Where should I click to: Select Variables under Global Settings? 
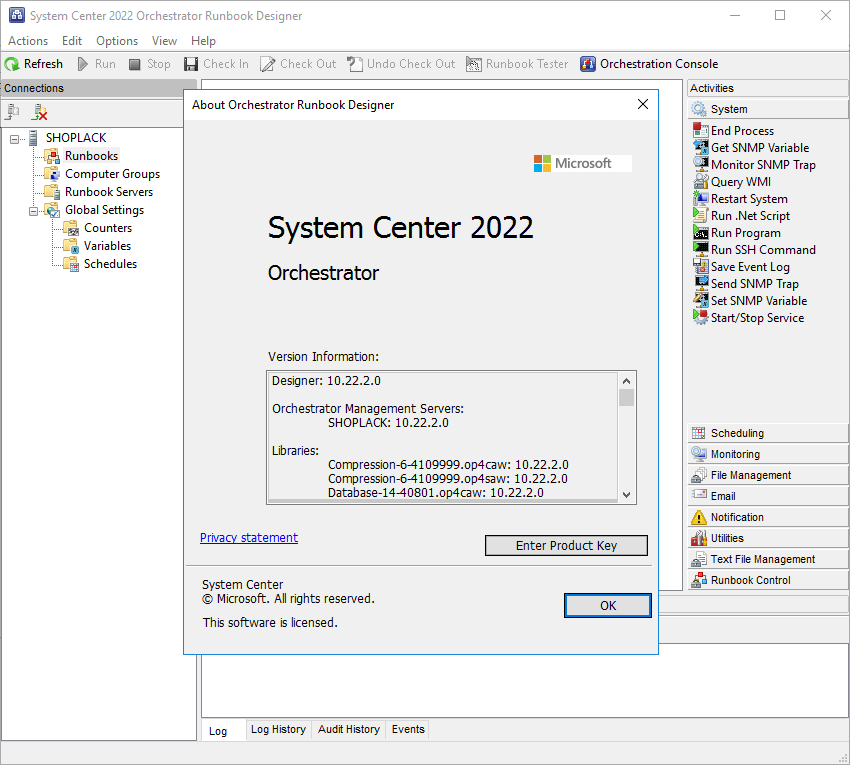(107, 246)
